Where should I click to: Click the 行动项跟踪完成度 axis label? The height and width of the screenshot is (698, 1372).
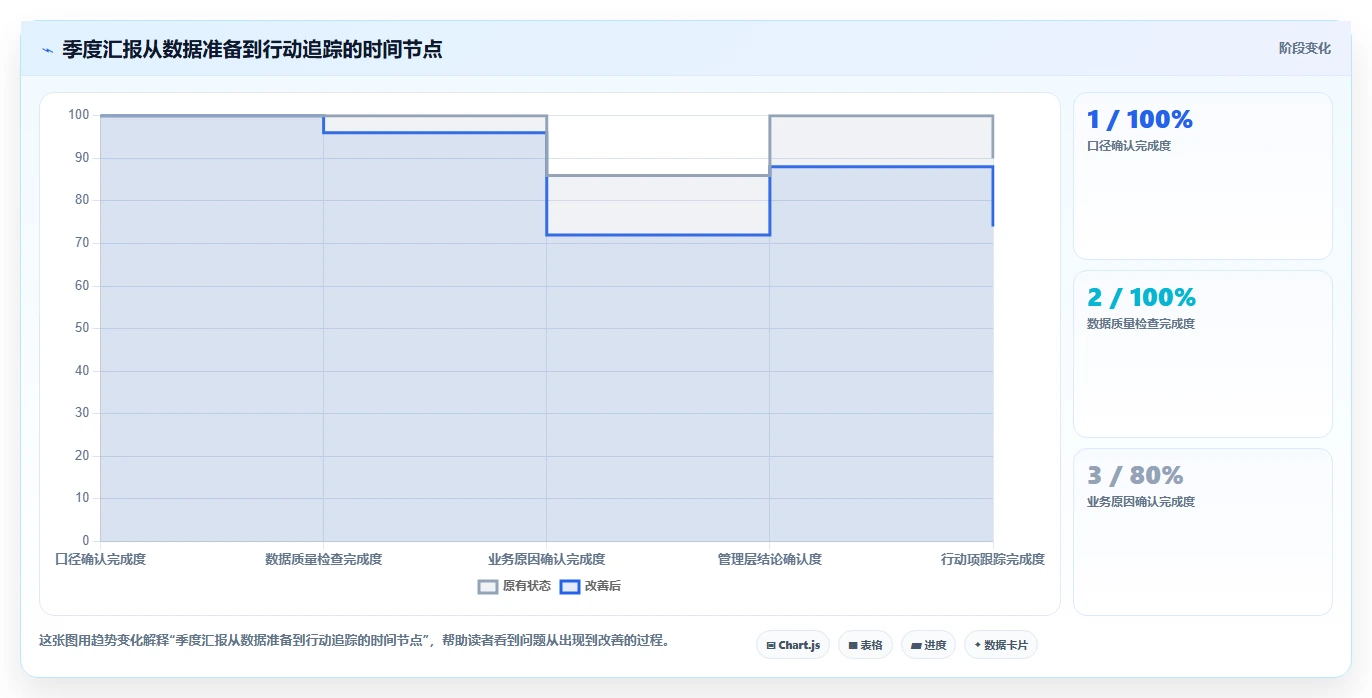coord(993,559)
